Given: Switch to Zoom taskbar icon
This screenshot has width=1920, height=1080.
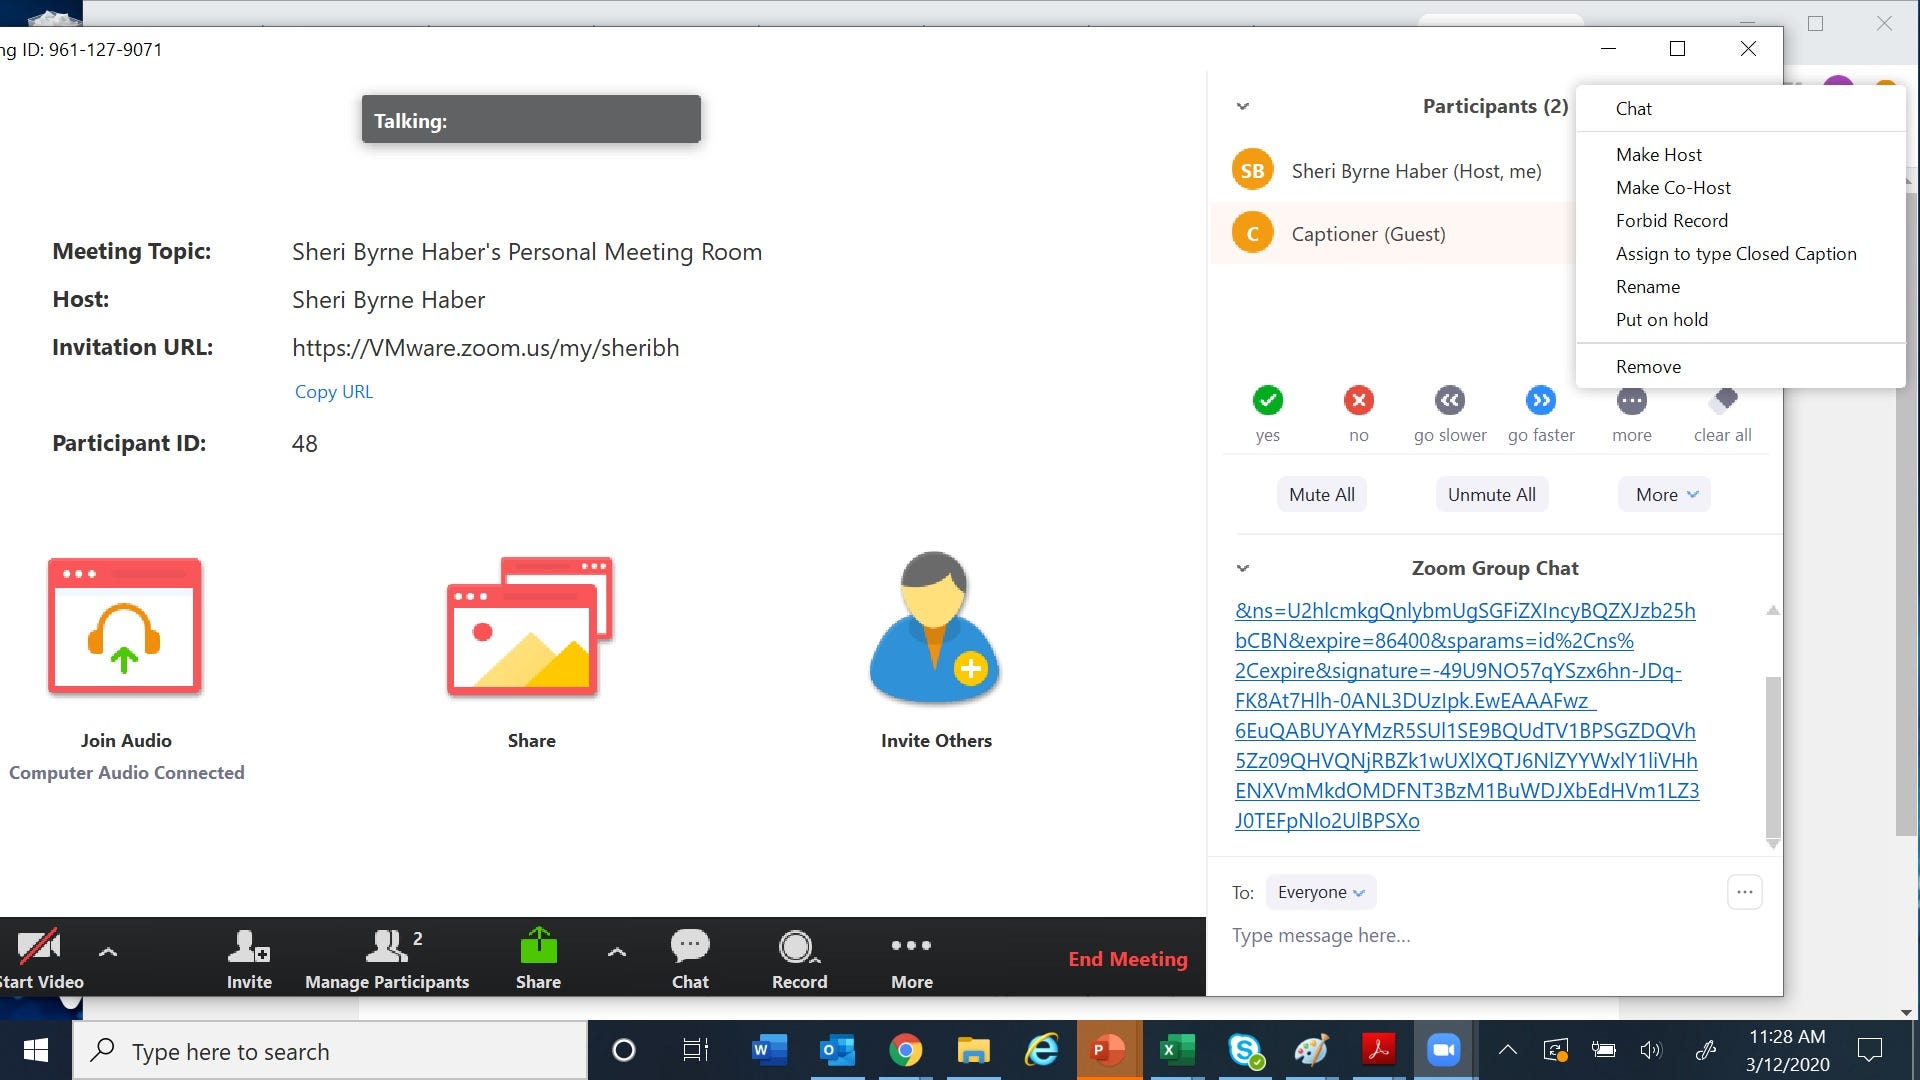Looking at the screenshot, I should click(x=1443, y=1050).
